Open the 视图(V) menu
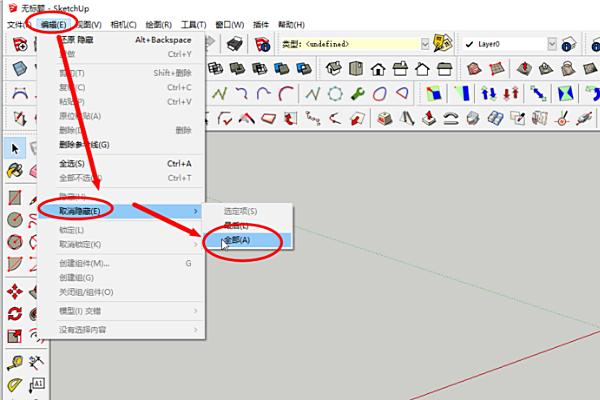 pos(89,25)
